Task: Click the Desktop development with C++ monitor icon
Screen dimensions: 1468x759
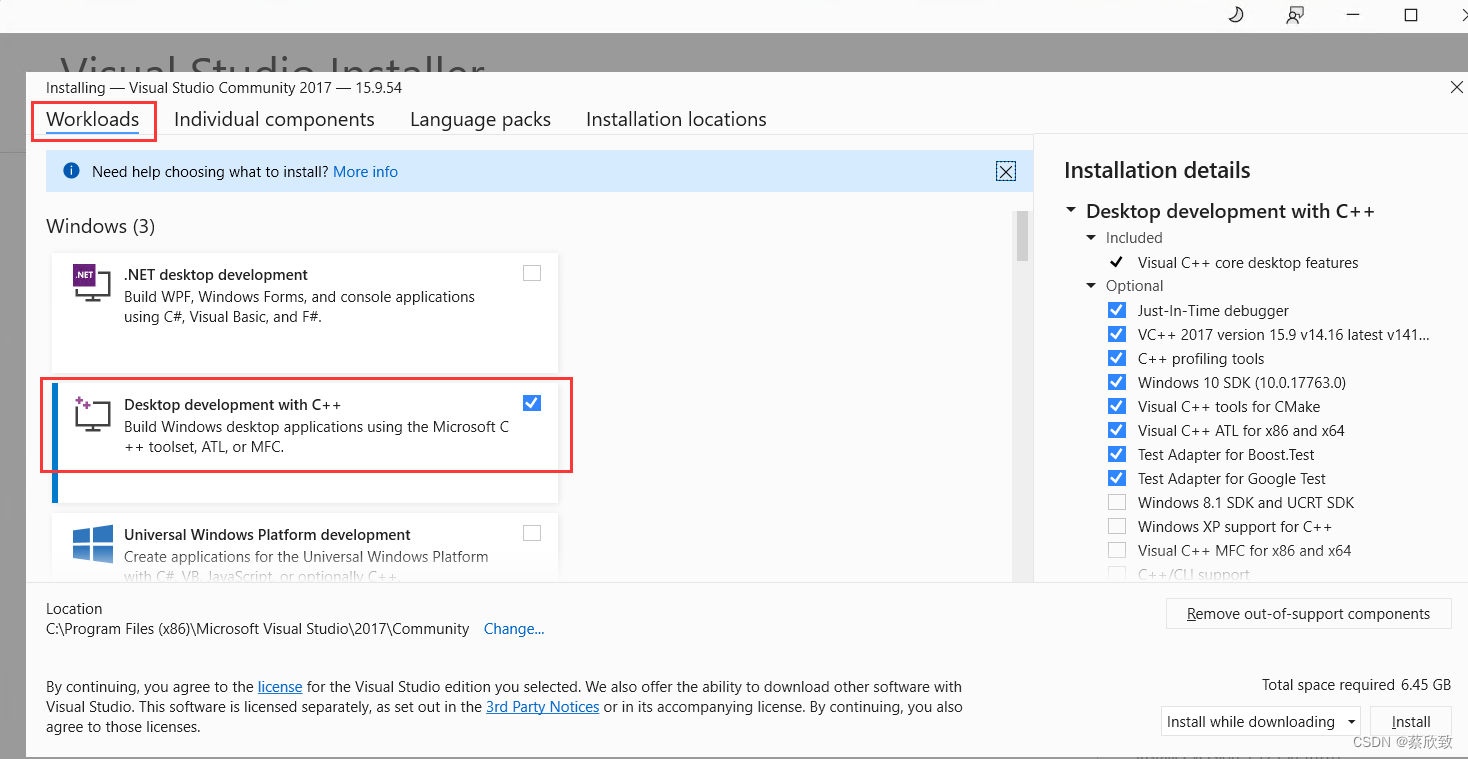Action: (x=92, y=413)
